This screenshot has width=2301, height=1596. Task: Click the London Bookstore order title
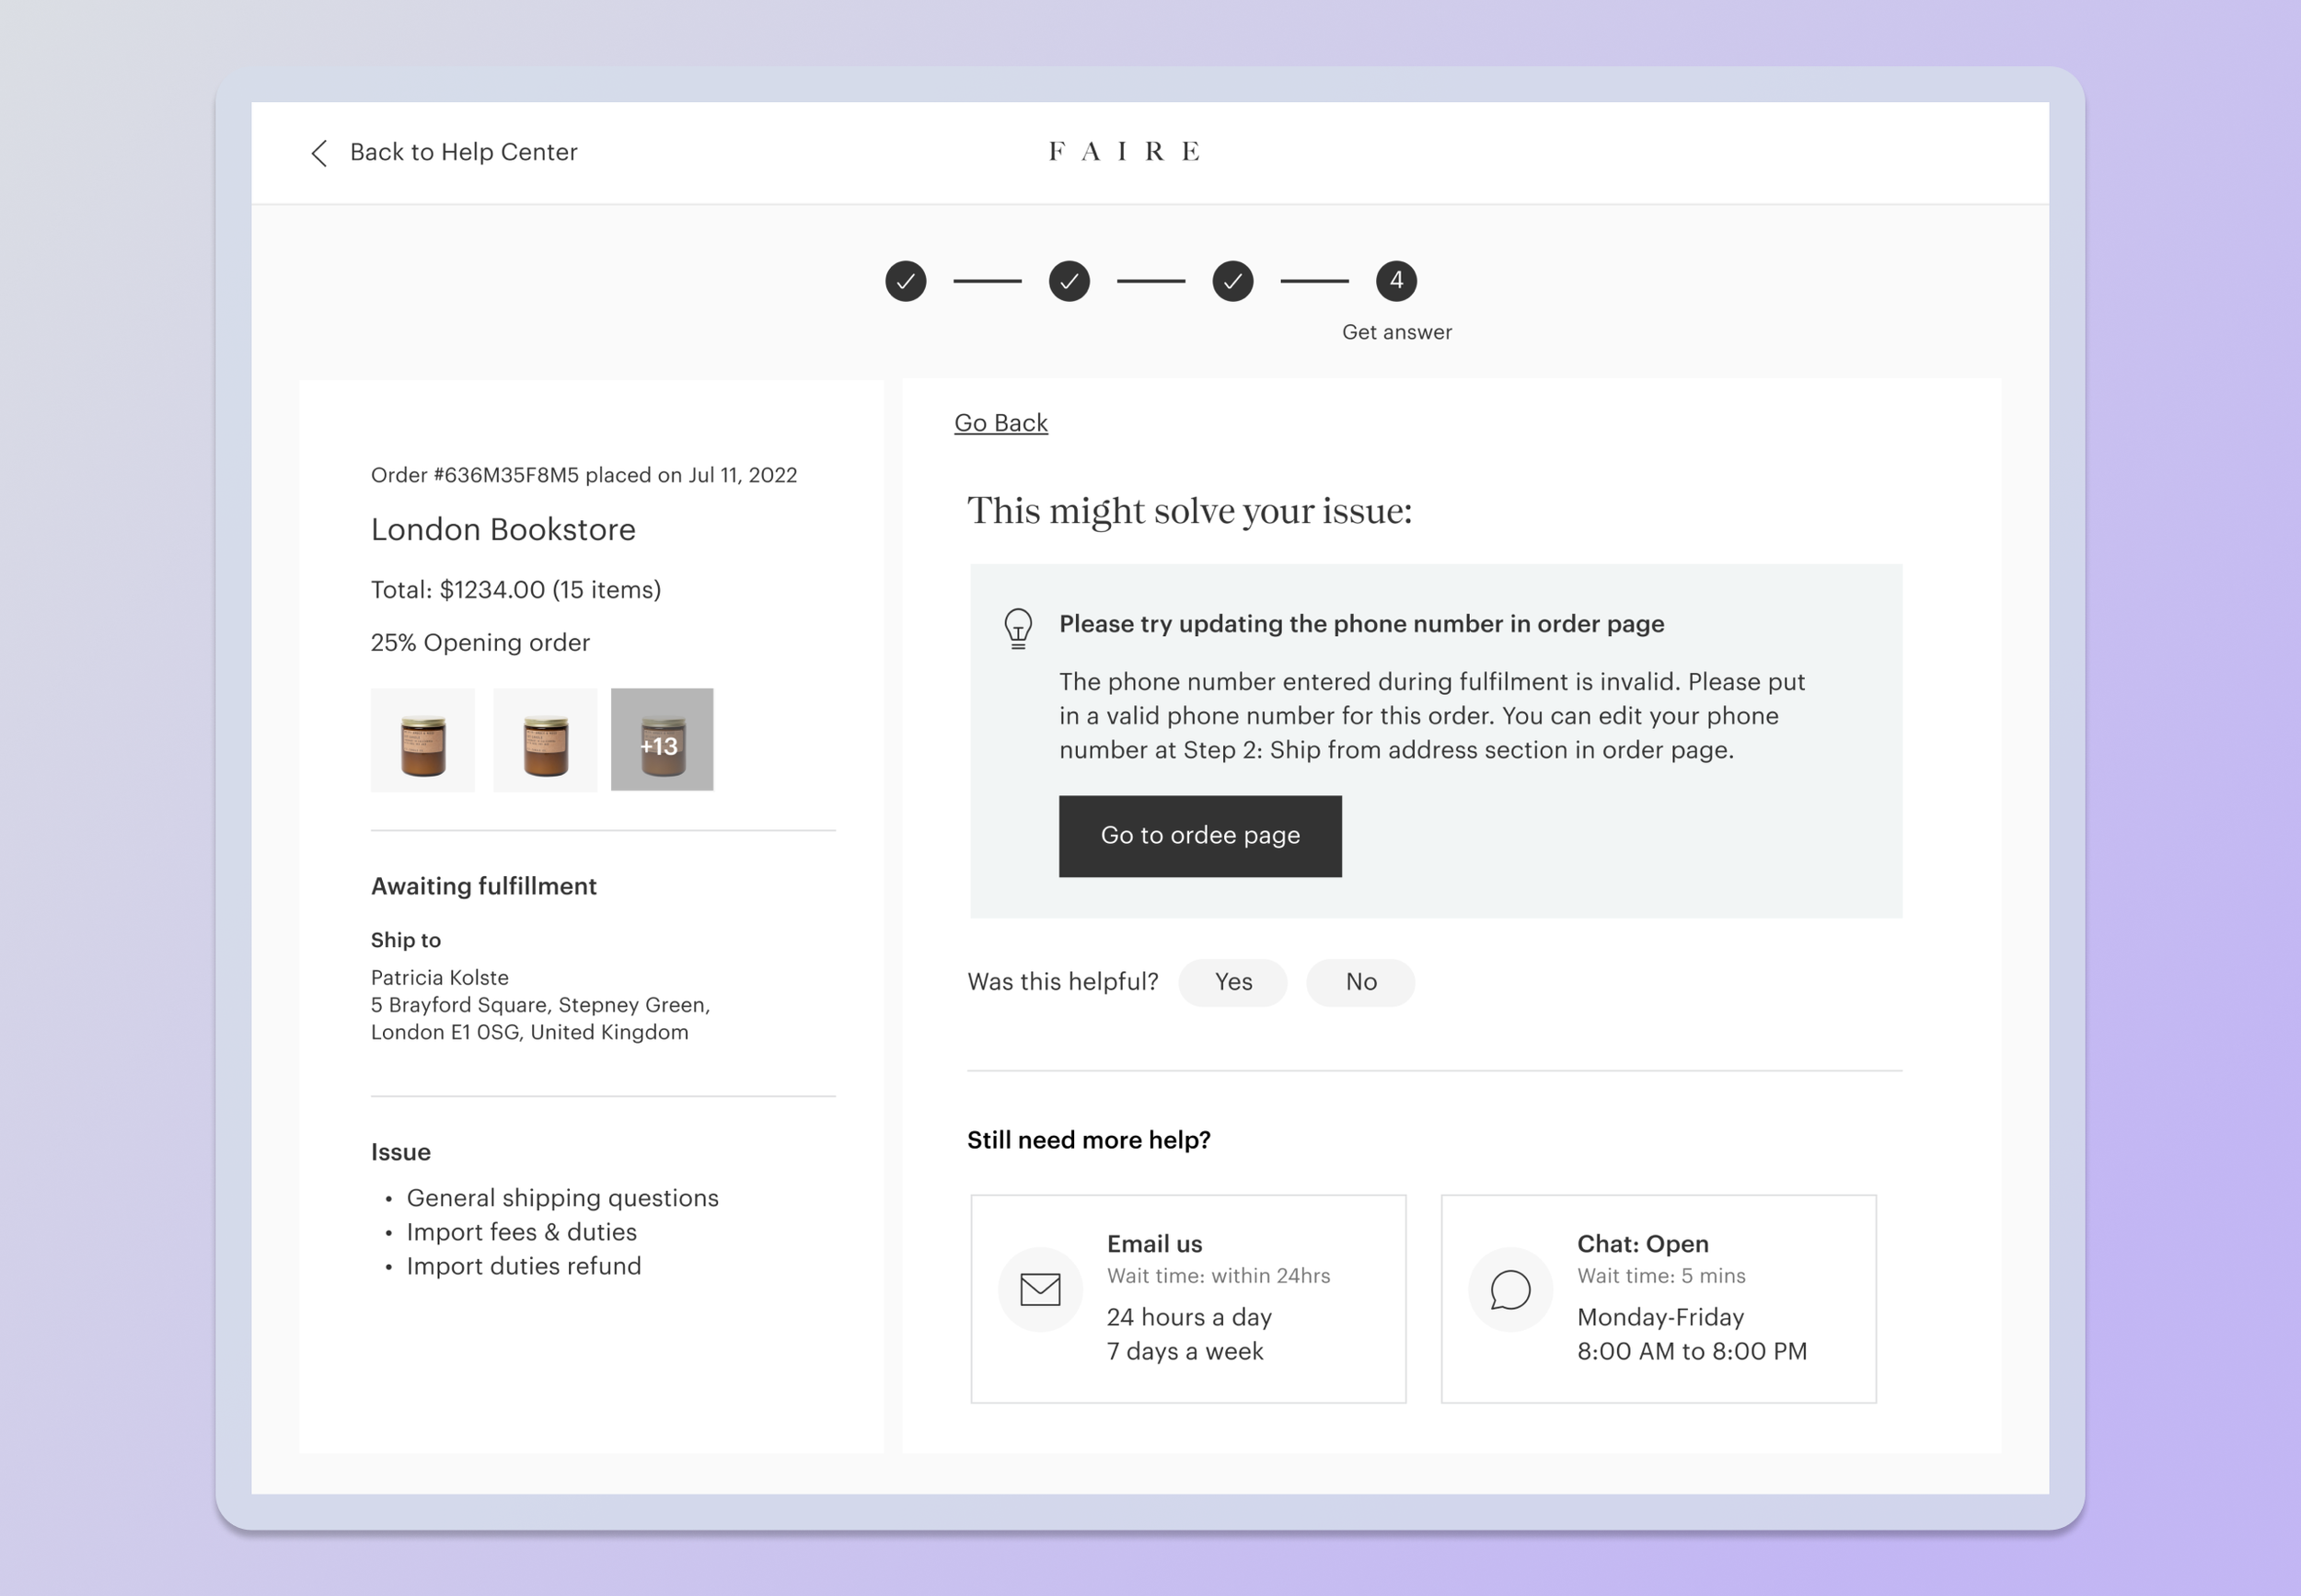tap(503, 529)
